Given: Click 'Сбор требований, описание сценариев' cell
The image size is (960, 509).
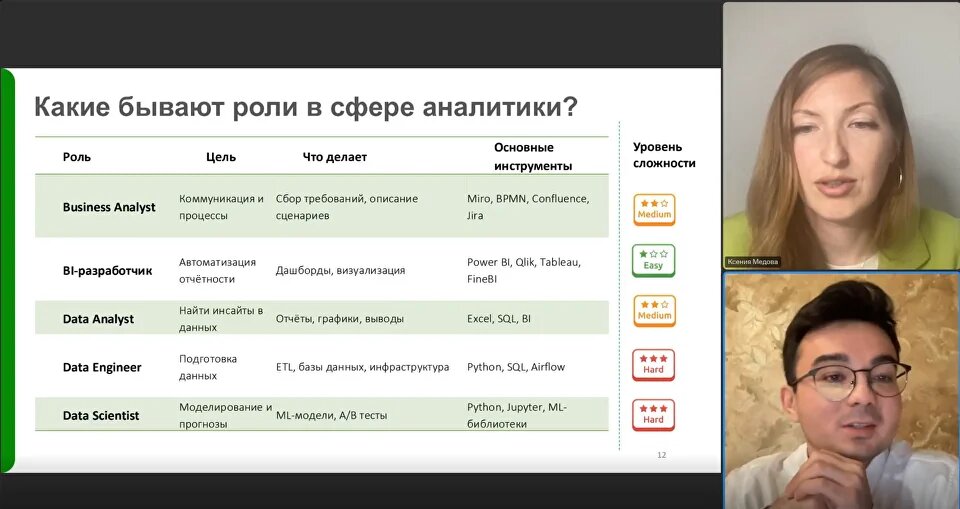Looking at the screenshot, I should click(347, 207).
